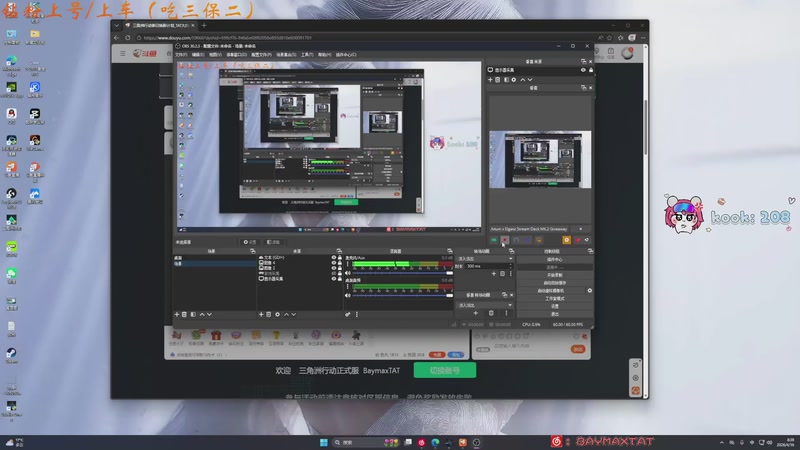Screen dimensions: 800x450
Task: Click the green 切换账号 button on Douyu page
Action: tap(445, 370)
